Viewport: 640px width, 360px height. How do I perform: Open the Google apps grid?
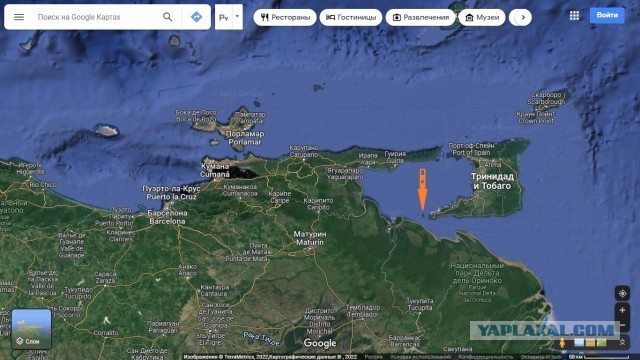point(574,16)
